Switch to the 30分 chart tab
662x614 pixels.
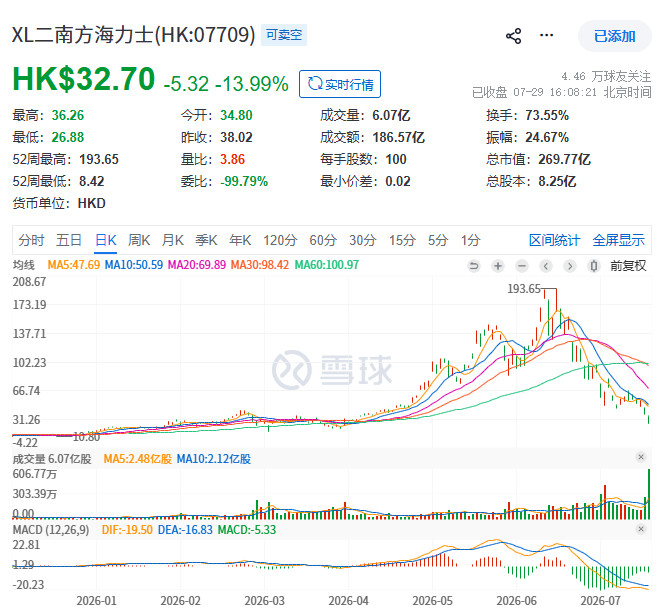pos(363,240)
